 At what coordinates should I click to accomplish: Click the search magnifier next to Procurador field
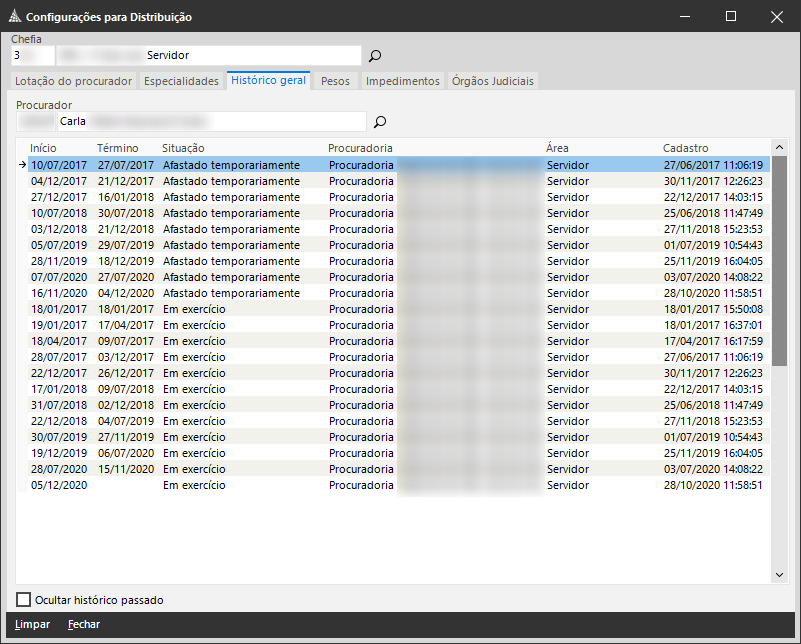(380, 122)
